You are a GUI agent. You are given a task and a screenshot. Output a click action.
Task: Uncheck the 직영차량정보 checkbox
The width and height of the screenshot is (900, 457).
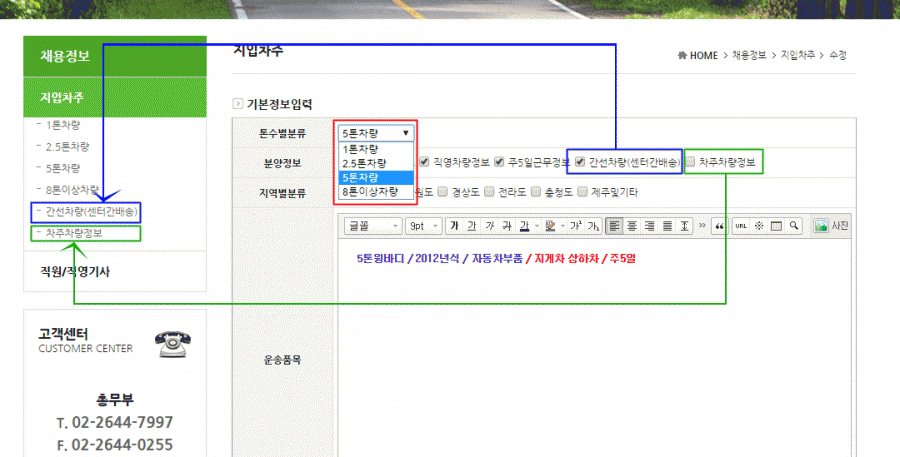(424, 162)
